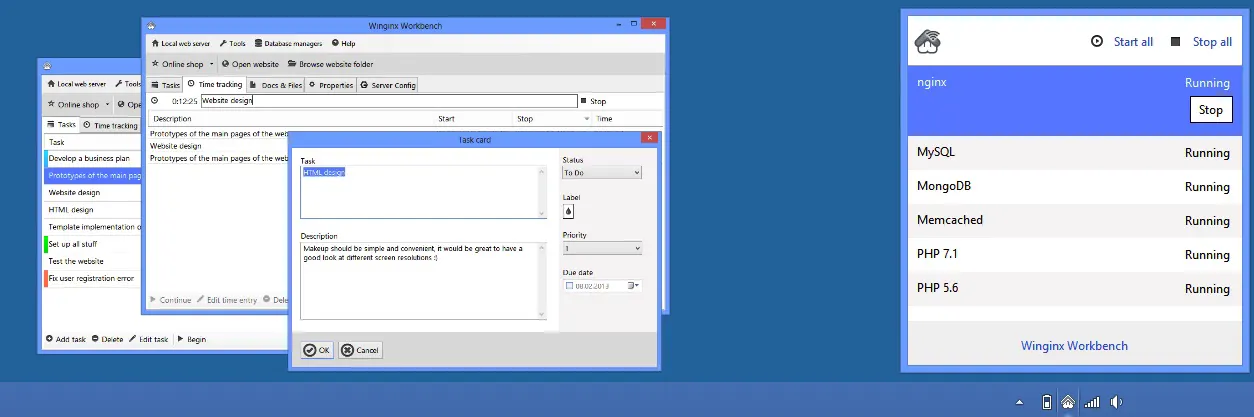This screenshot has width=1254, height=417.
Task: Open the Properties tab
Action: tap(331, 86)
